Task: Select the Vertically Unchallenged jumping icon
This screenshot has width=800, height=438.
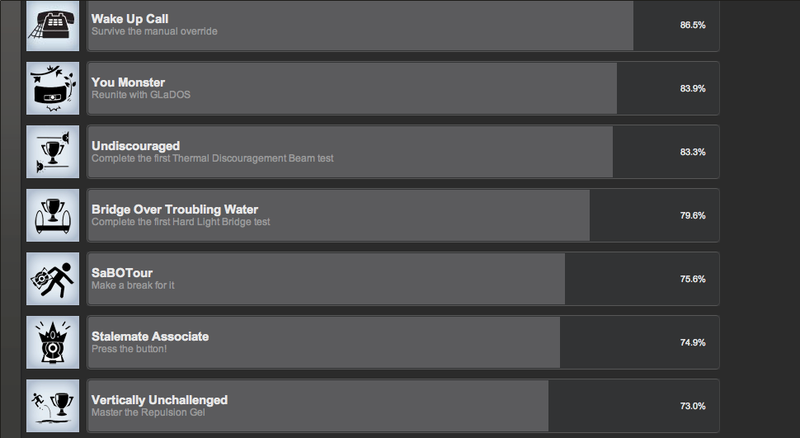Action: [x=53, y=405]
